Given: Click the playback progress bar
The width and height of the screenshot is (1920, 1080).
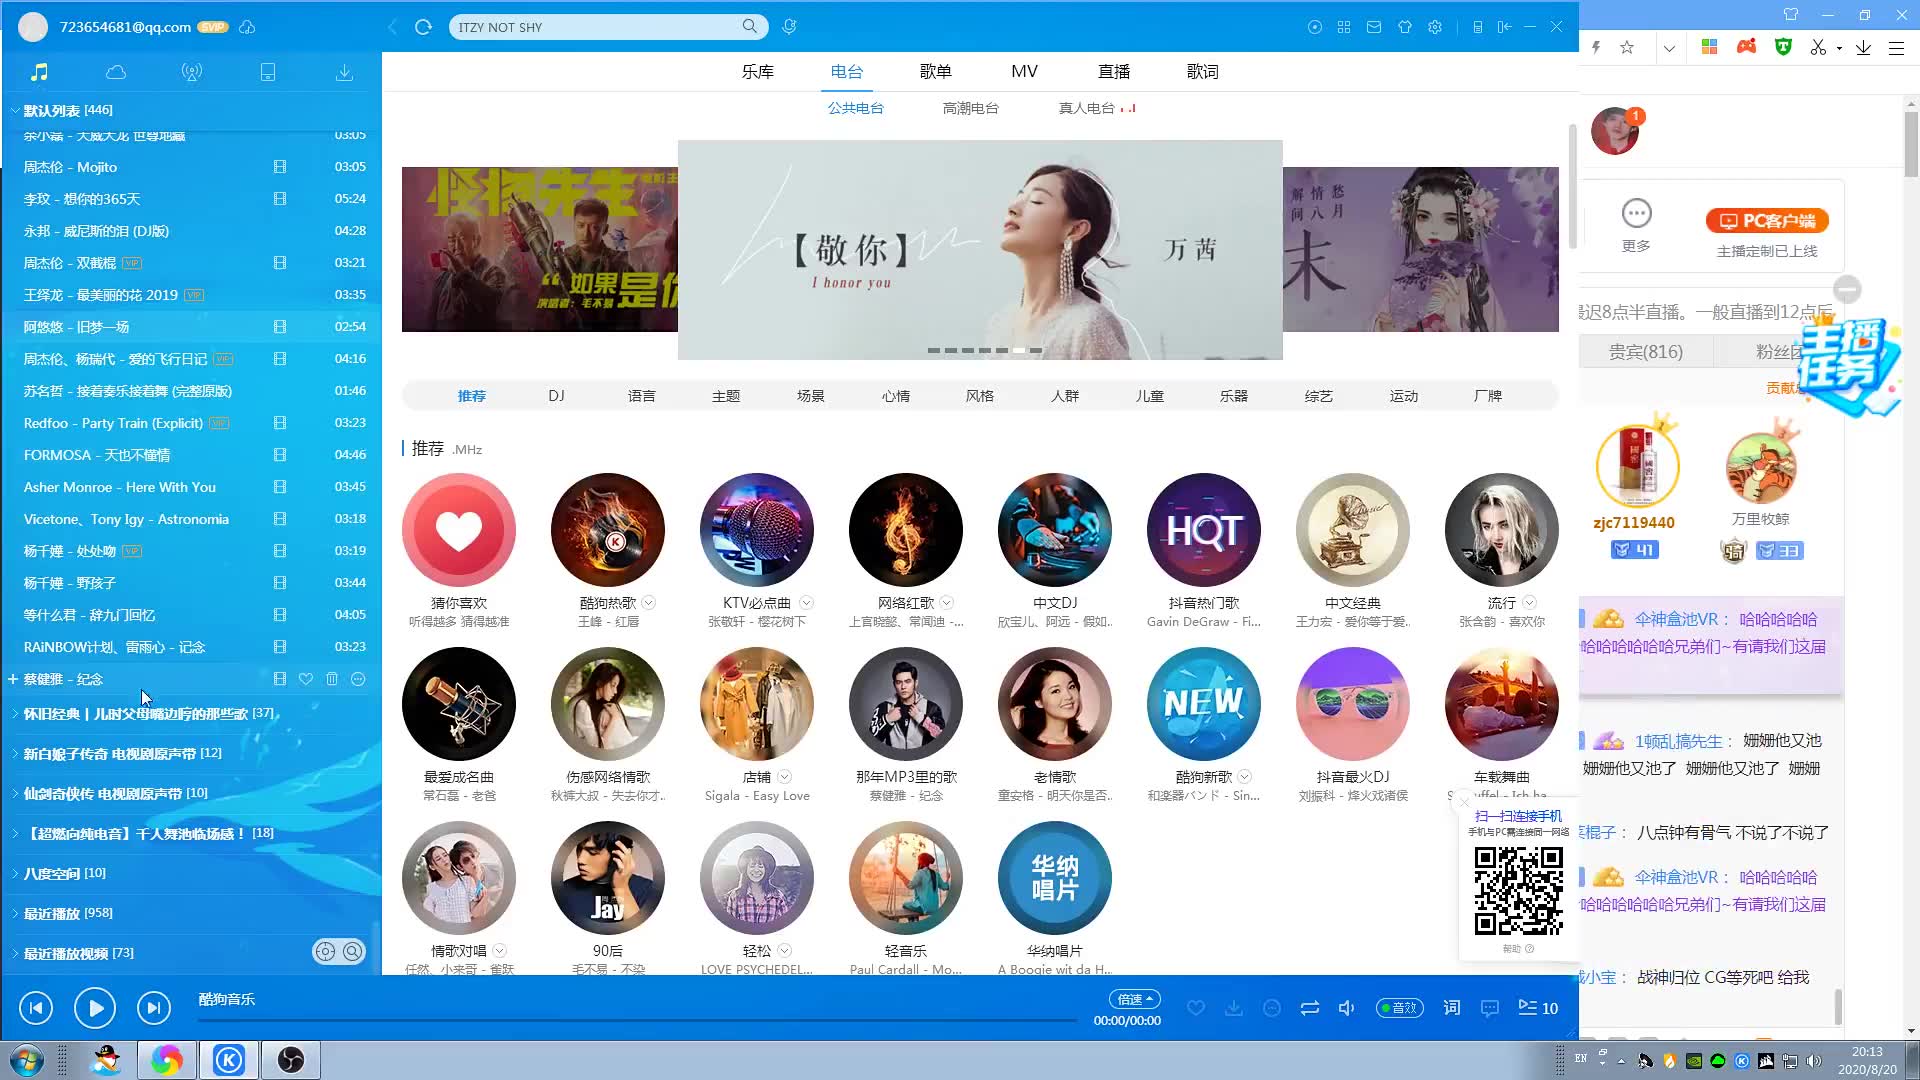Looking at the screenshot, I should coord(637,1021).
